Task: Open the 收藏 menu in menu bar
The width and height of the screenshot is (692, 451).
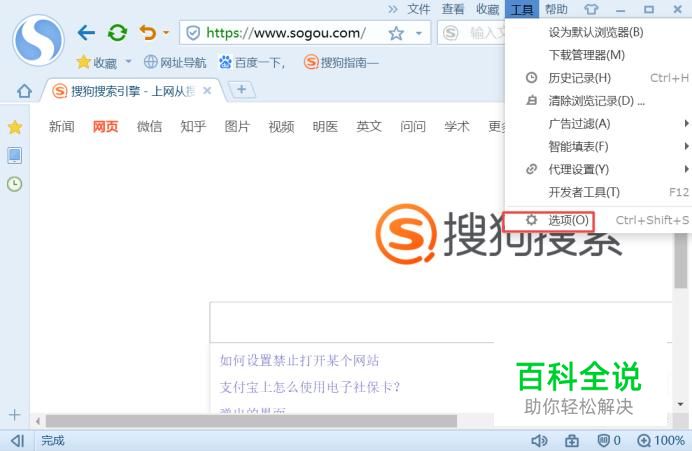Action: click(x=487, y=9)
